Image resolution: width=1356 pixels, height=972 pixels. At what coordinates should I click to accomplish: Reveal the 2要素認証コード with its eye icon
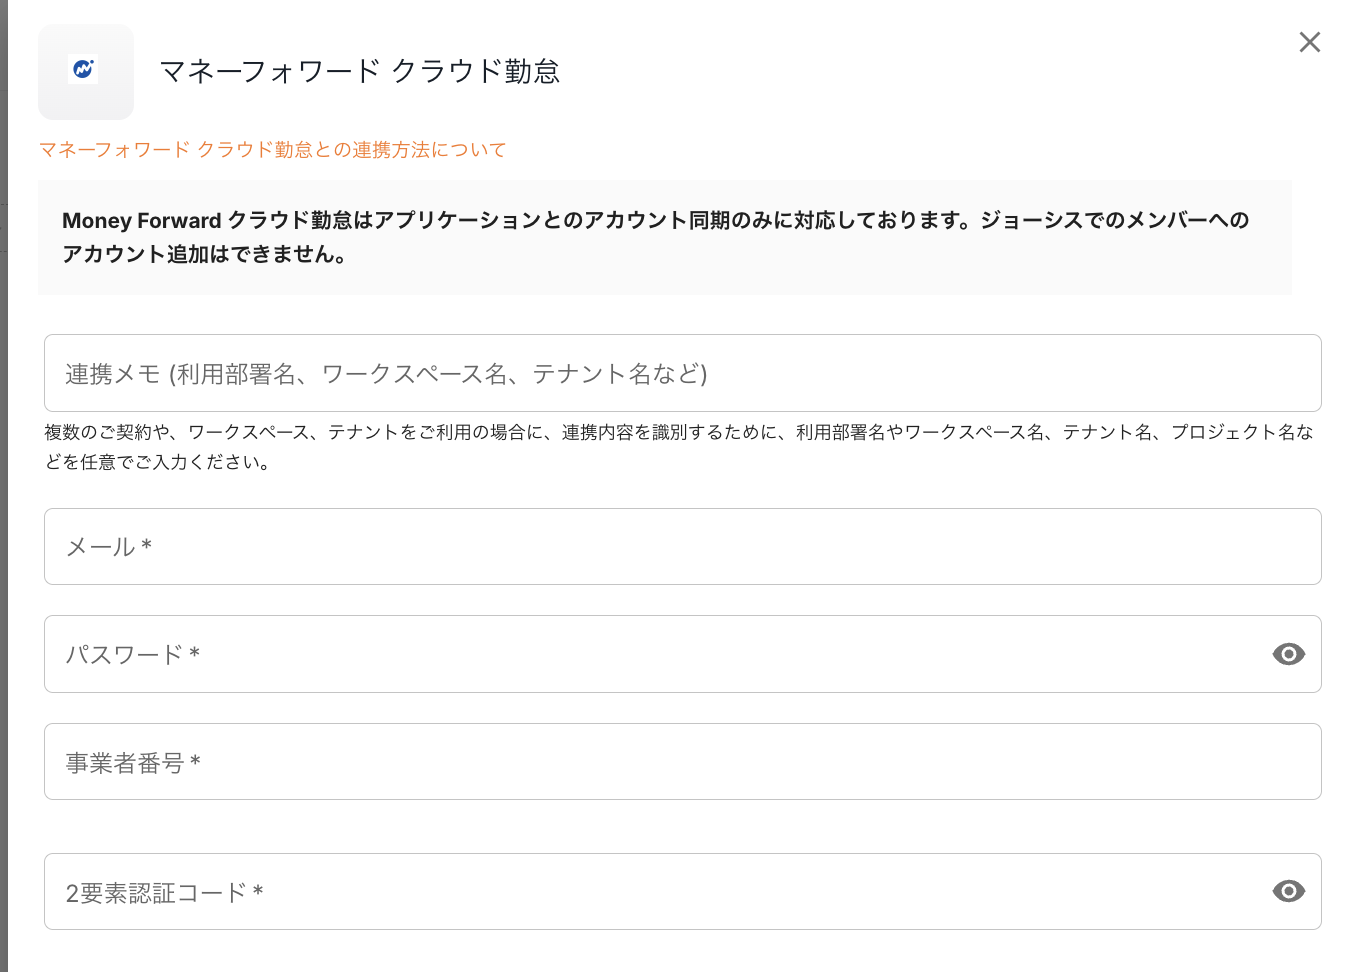(x=1288, y=891)
